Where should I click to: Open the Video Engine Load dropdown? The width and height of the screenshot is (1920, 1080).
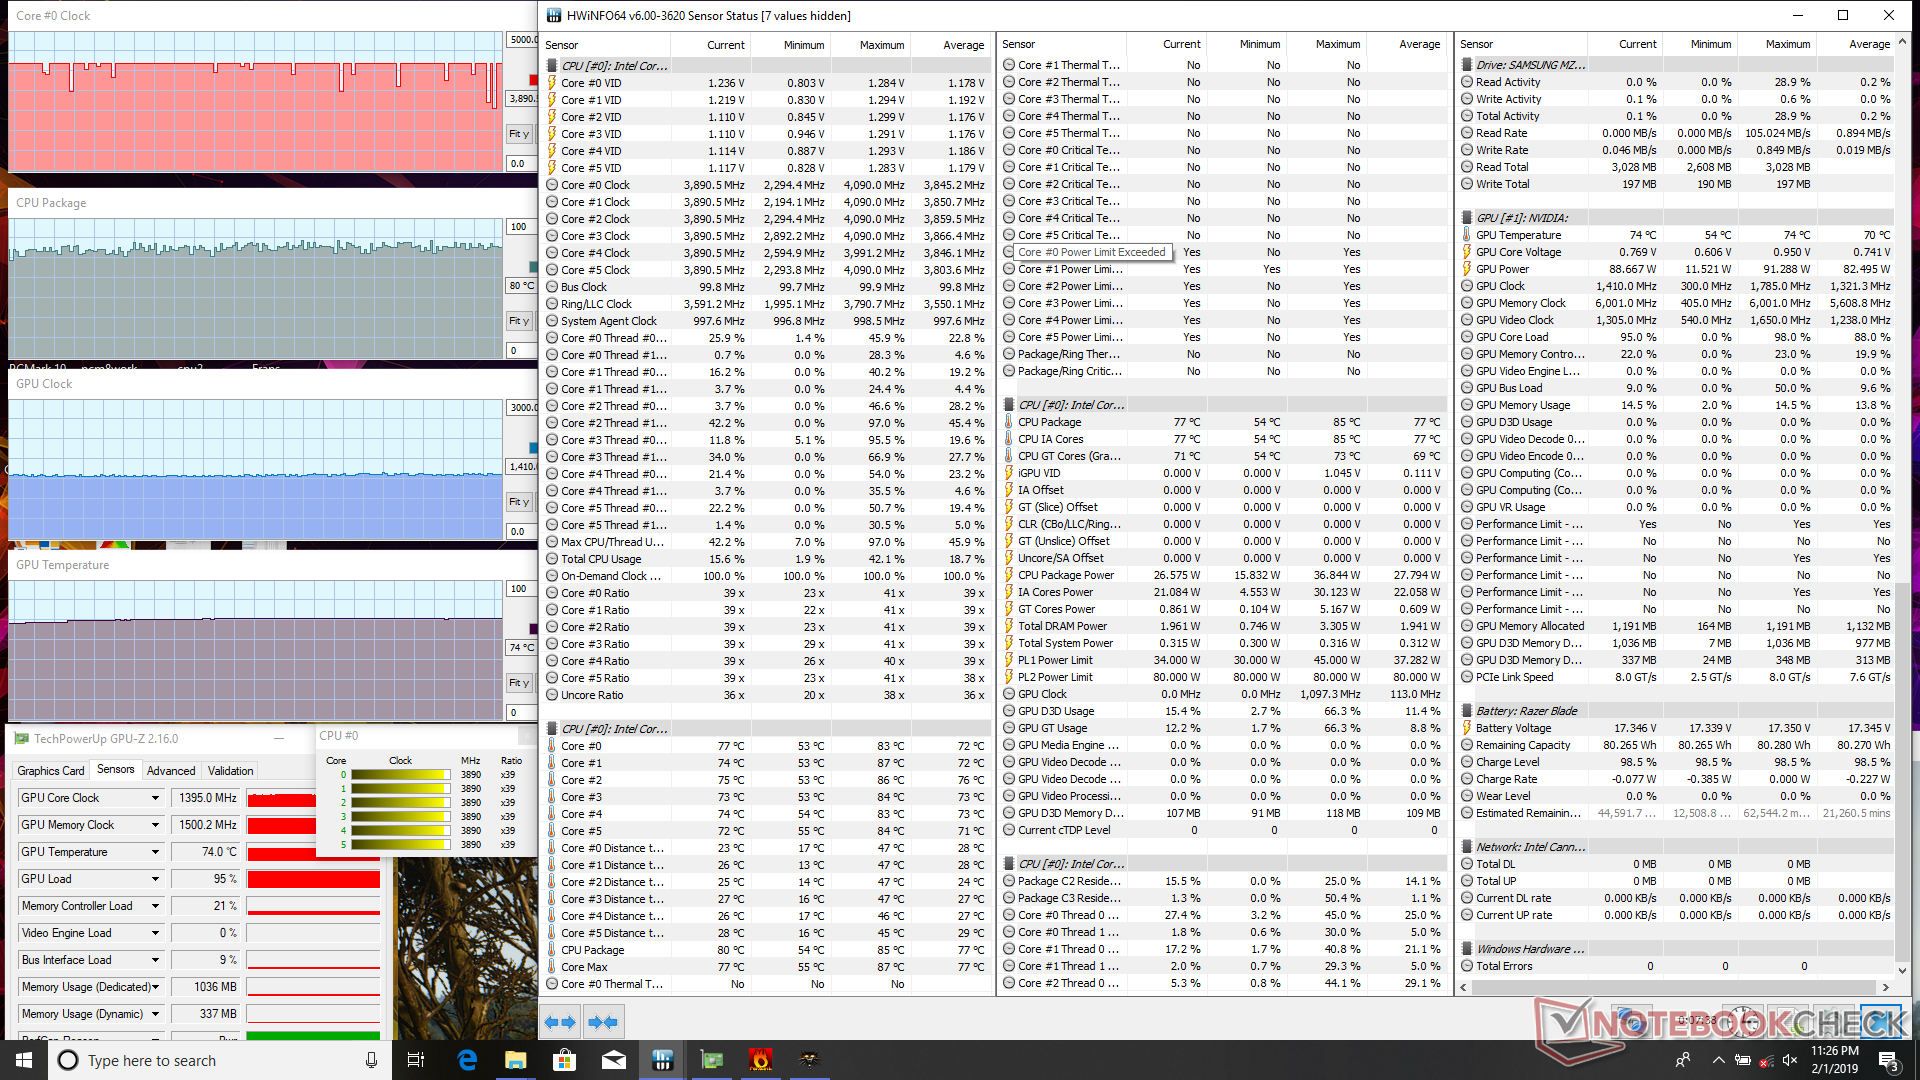click(x=155, y=933)
